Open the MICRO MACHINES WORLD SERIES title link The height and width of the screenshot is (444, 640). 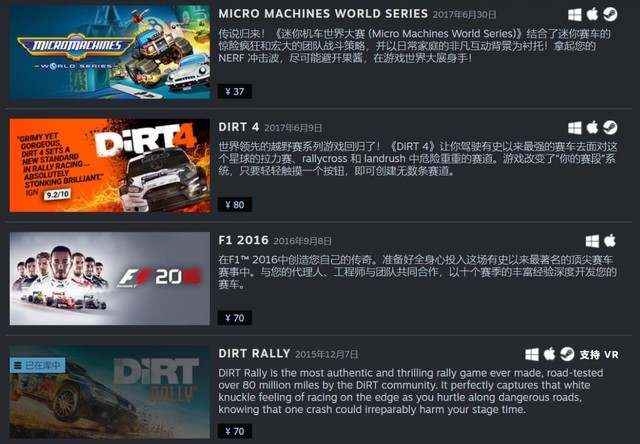point(323,13)
